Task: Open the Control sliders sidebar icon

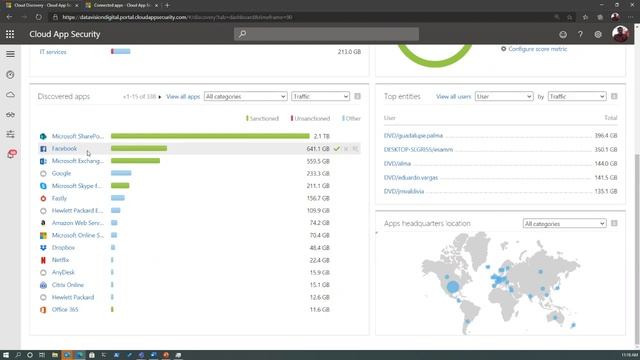Action: pyautogui.click(x=10, y=134)
